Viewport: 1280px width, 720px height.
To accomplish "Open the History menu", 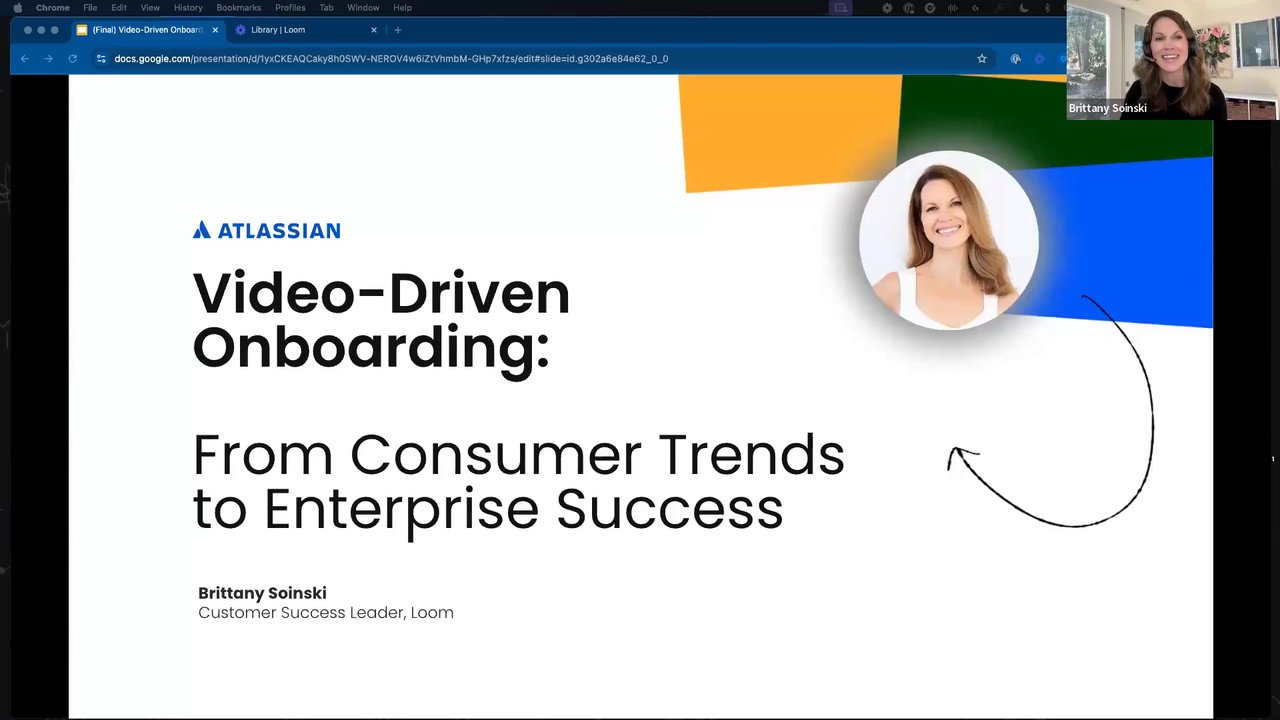I will point(188,8).
